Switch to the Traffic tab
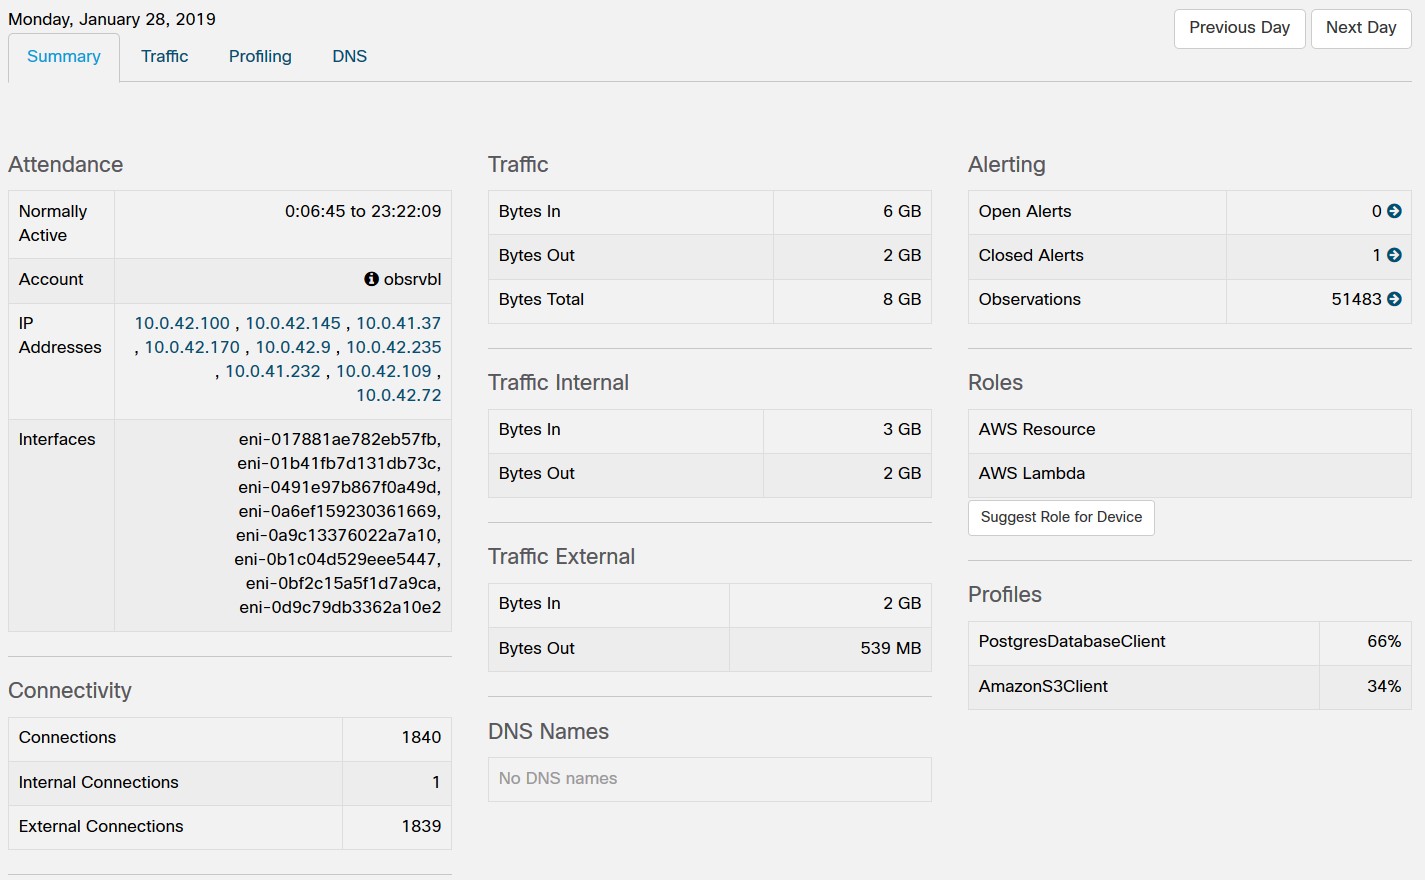The height and width of the screenshot is (880, 1425). 164,56
